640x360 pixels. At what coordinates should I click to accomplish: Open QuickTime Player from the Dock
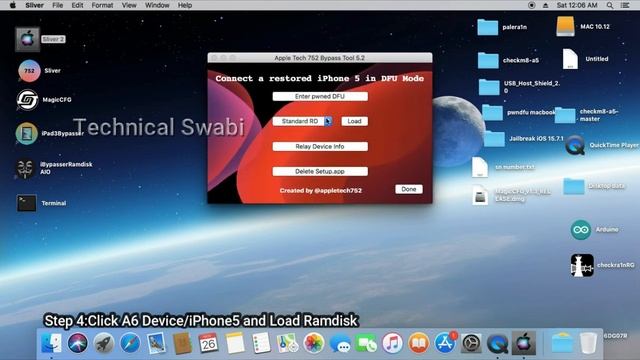pos(498,343)
